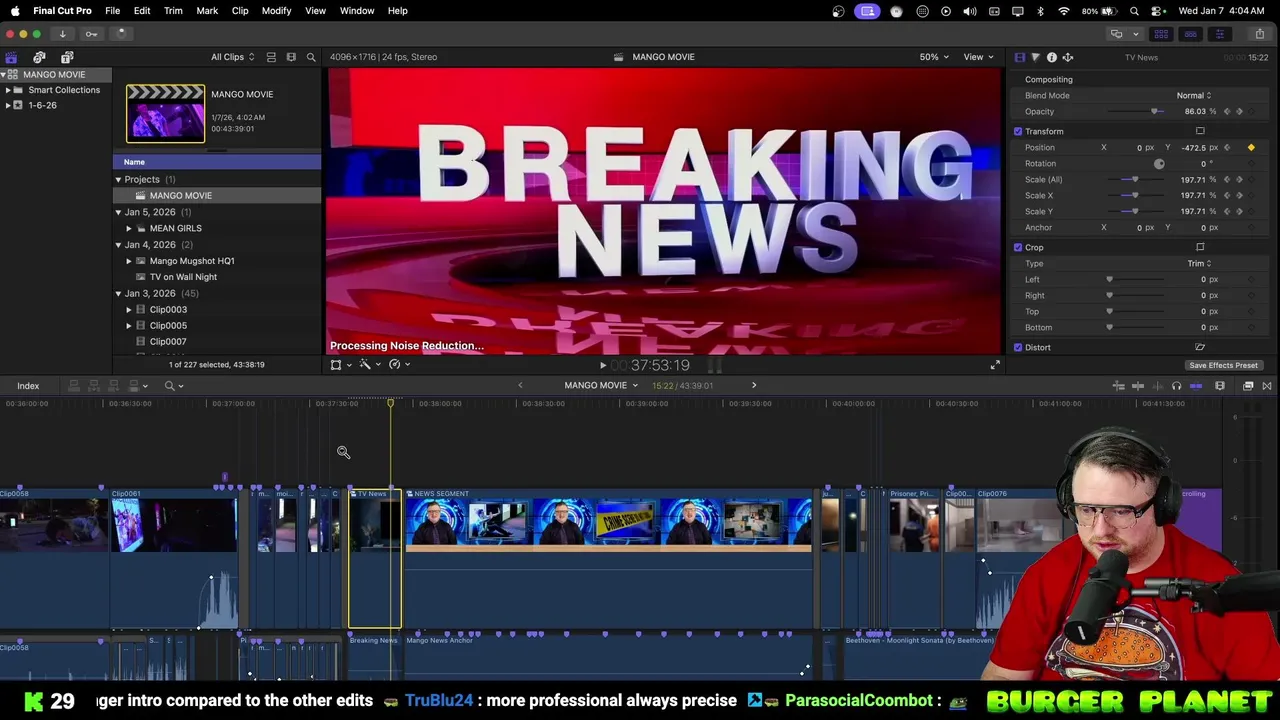Image resolution: width=1280 pixels, height=720 pixels.
Task: Toggle snapping in timeline toolbar
Action: [x=1196, y=386]
